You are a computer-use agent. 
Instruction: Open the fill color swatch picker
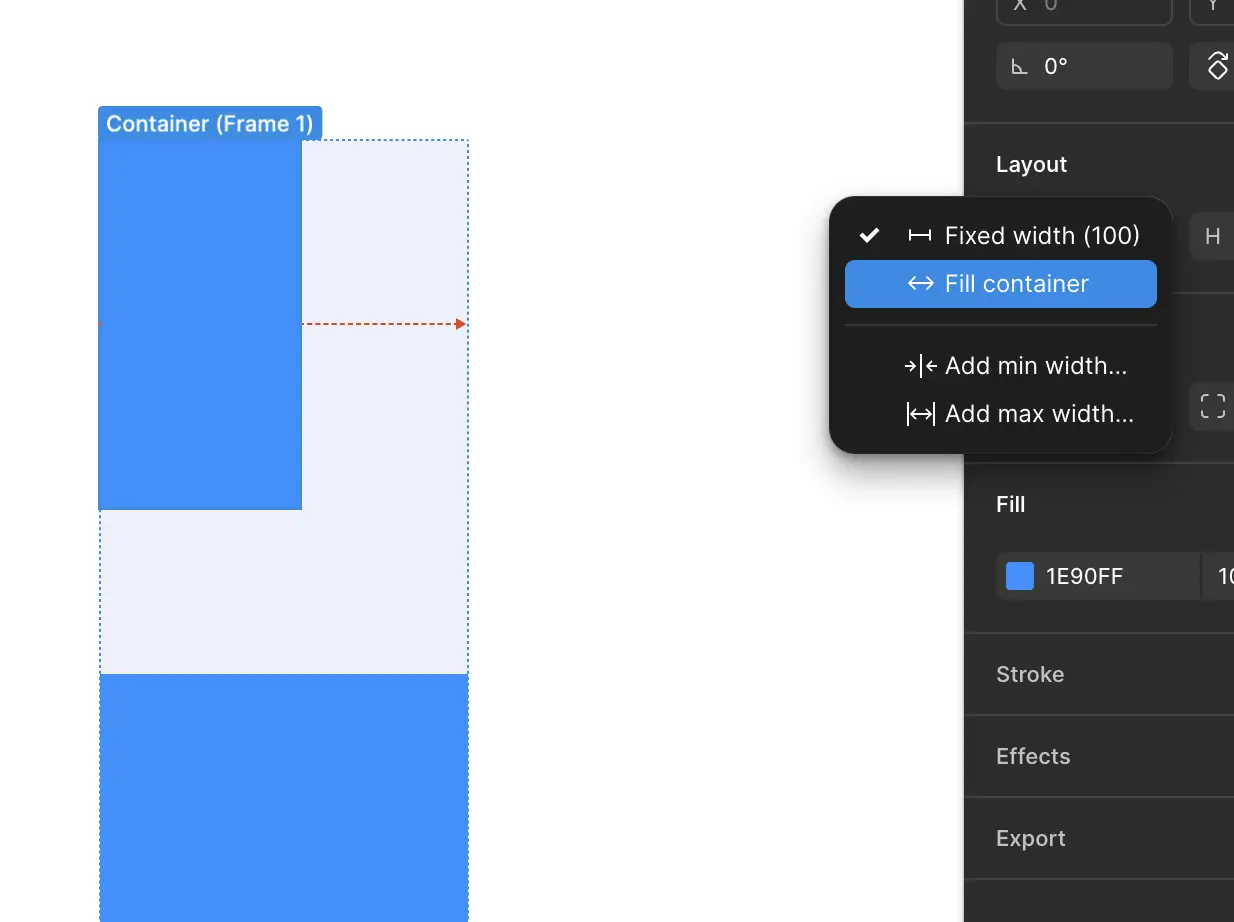point(1019,576)
